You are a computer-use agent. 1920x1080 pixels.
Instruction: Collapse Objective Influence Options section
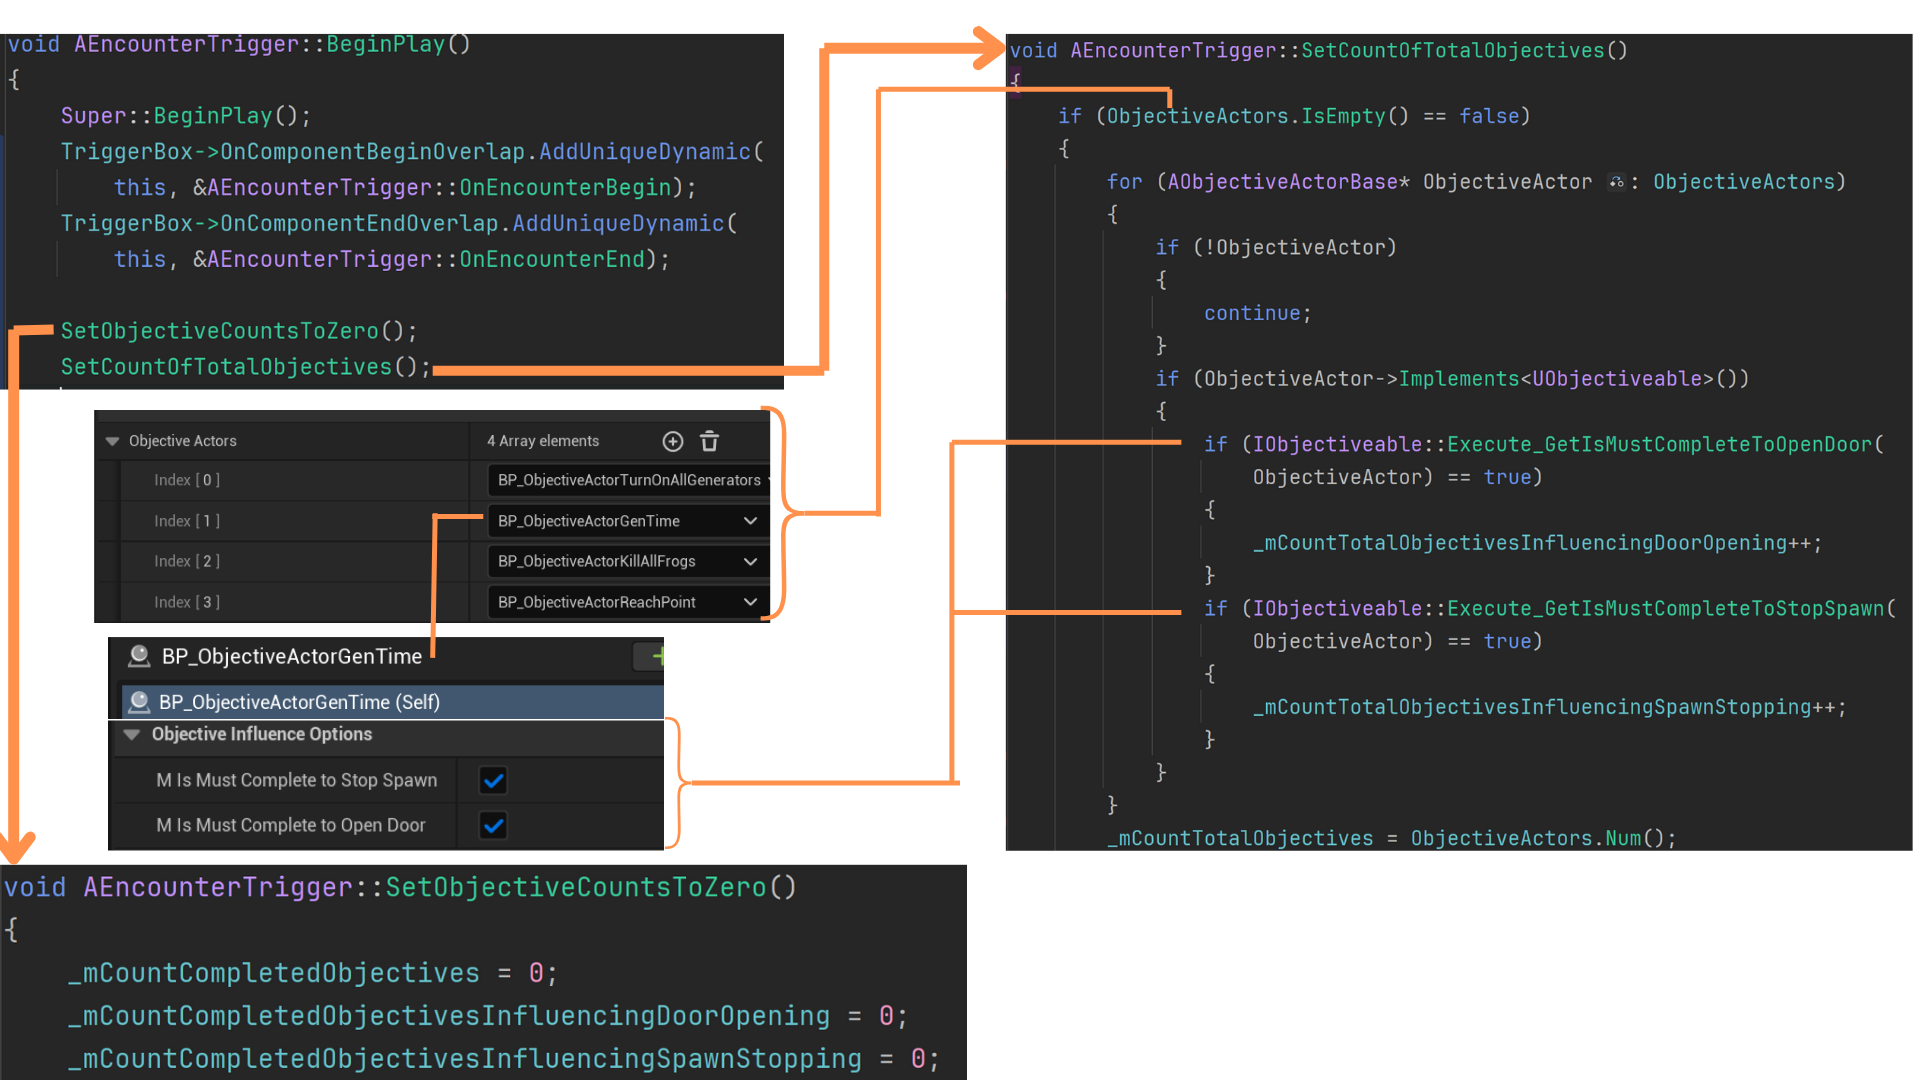point(131,734)
